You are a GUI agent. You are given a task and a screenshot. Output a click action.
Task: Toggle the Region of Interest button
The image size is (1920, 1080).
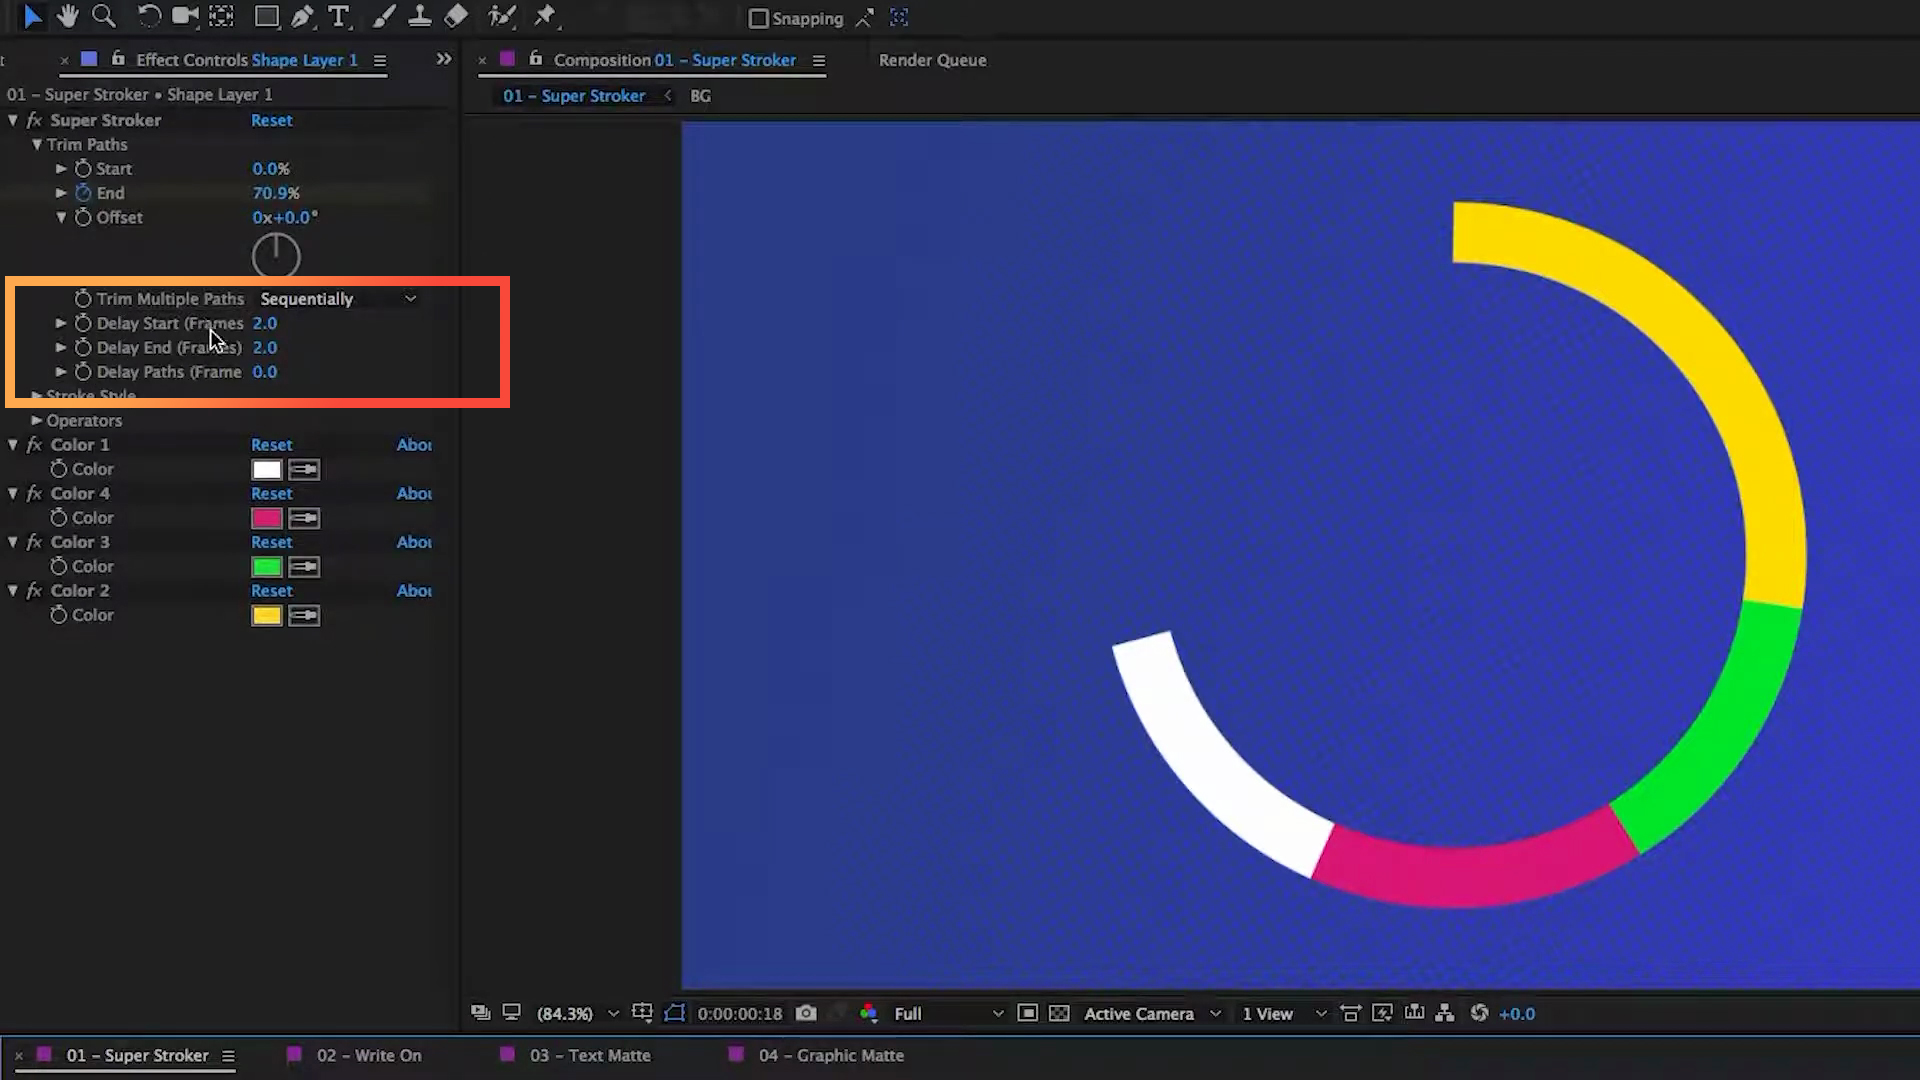click(x=1027, y=1013)
